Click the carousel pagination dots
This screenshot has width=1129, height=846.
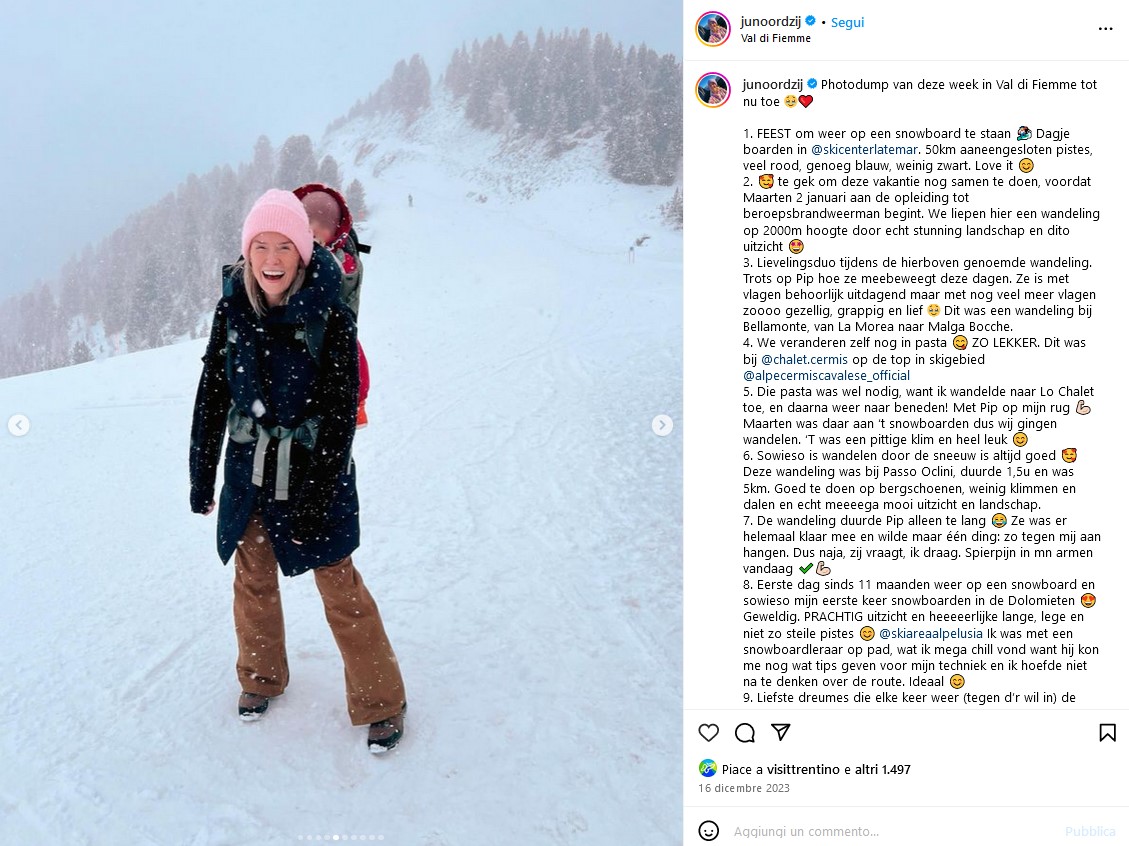[341, 837]
